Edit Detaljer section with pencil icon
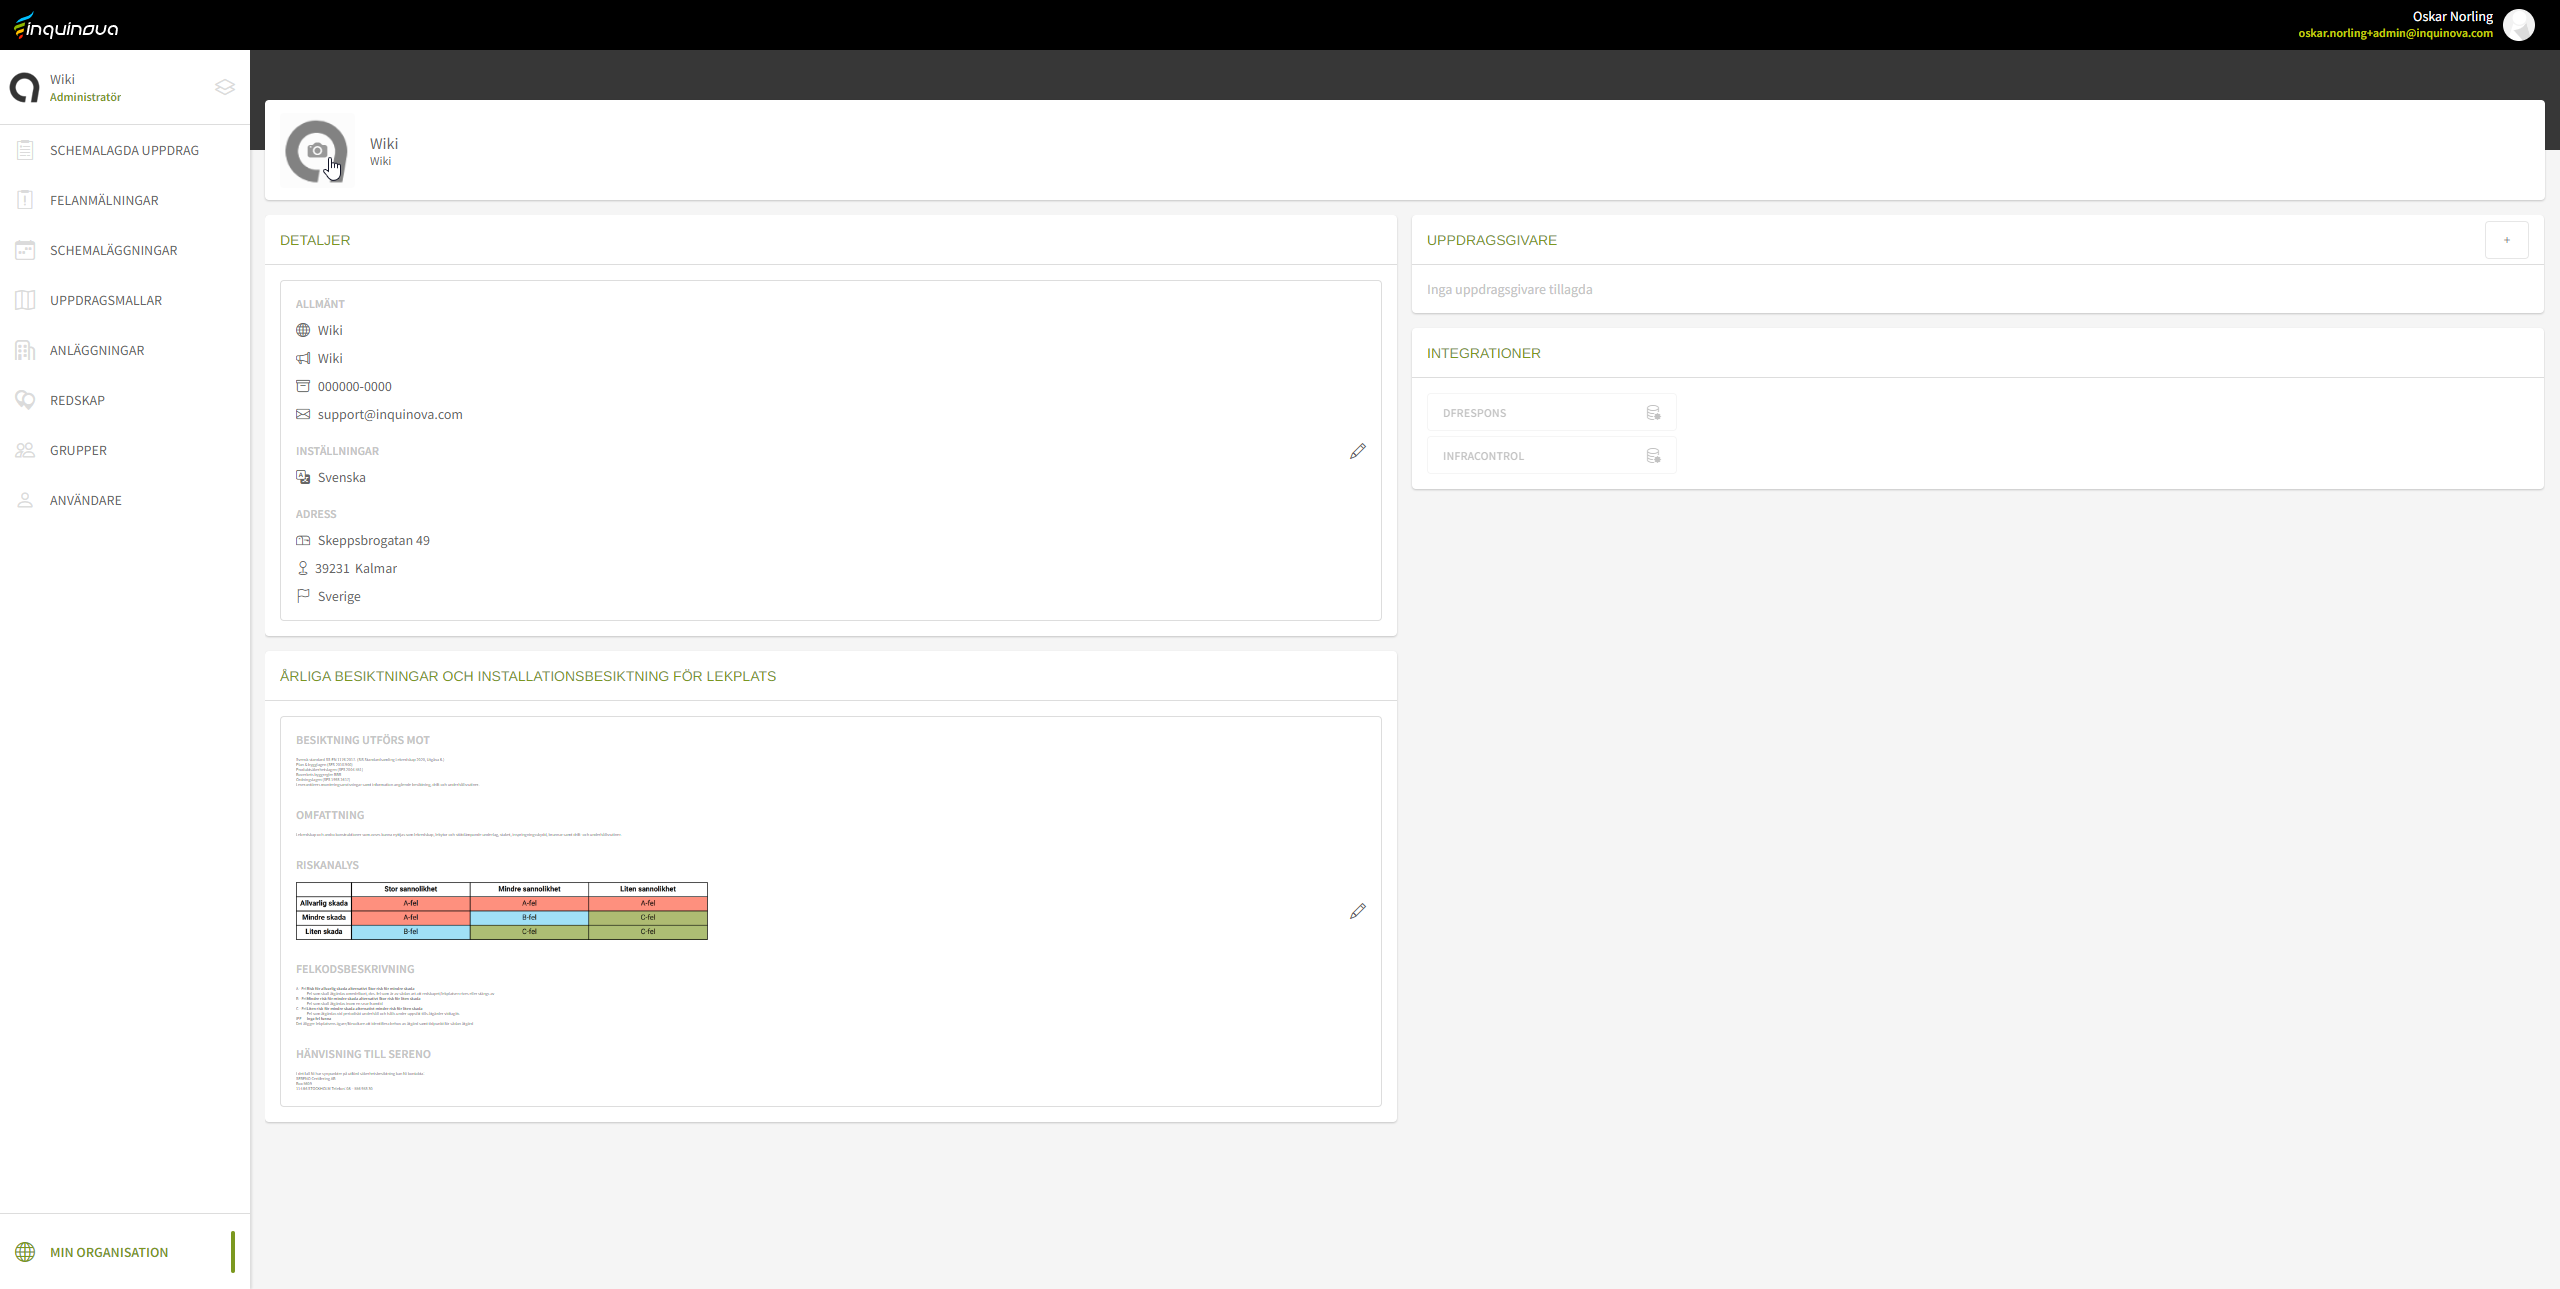This screenshot has height=1289, width=2560. (1357, 451)
